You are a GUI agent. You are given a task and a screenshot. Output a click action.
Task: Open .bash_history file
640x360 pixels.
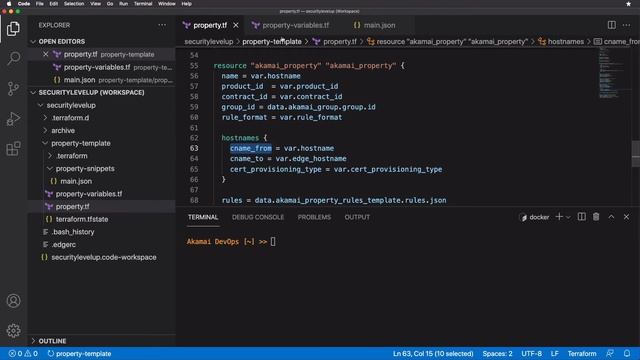coord(101,232)
